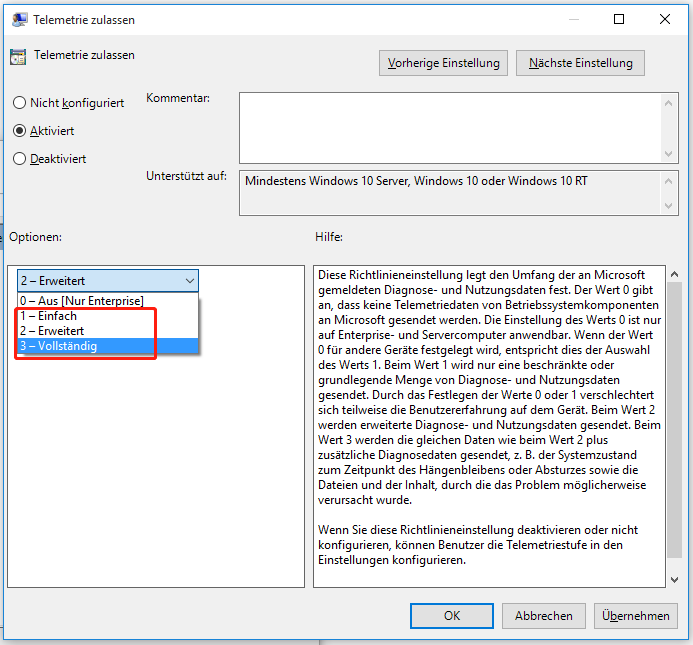Click Kommentar box scroll down arrow
Screen dimensions: 693x645
pos(668,154)
